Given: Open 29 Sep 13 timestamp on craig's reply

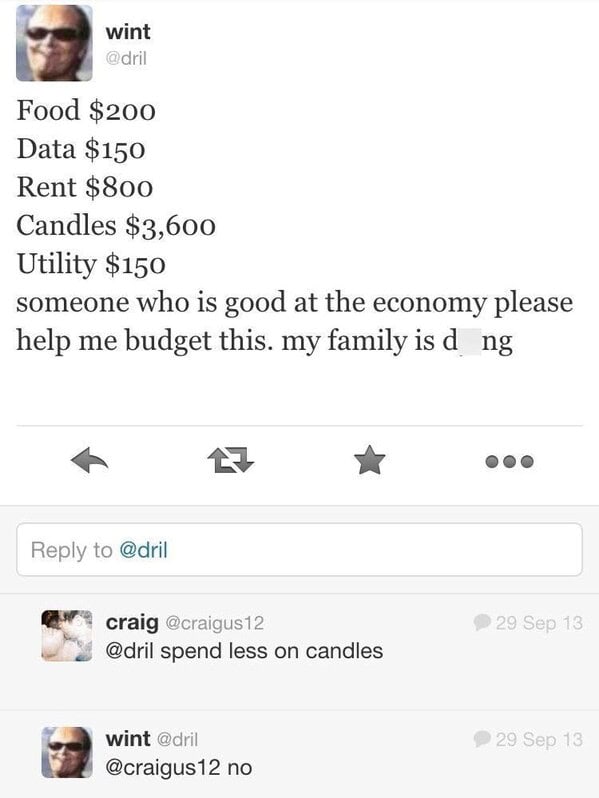Looking at the screenshot, I should pos(539,623).
